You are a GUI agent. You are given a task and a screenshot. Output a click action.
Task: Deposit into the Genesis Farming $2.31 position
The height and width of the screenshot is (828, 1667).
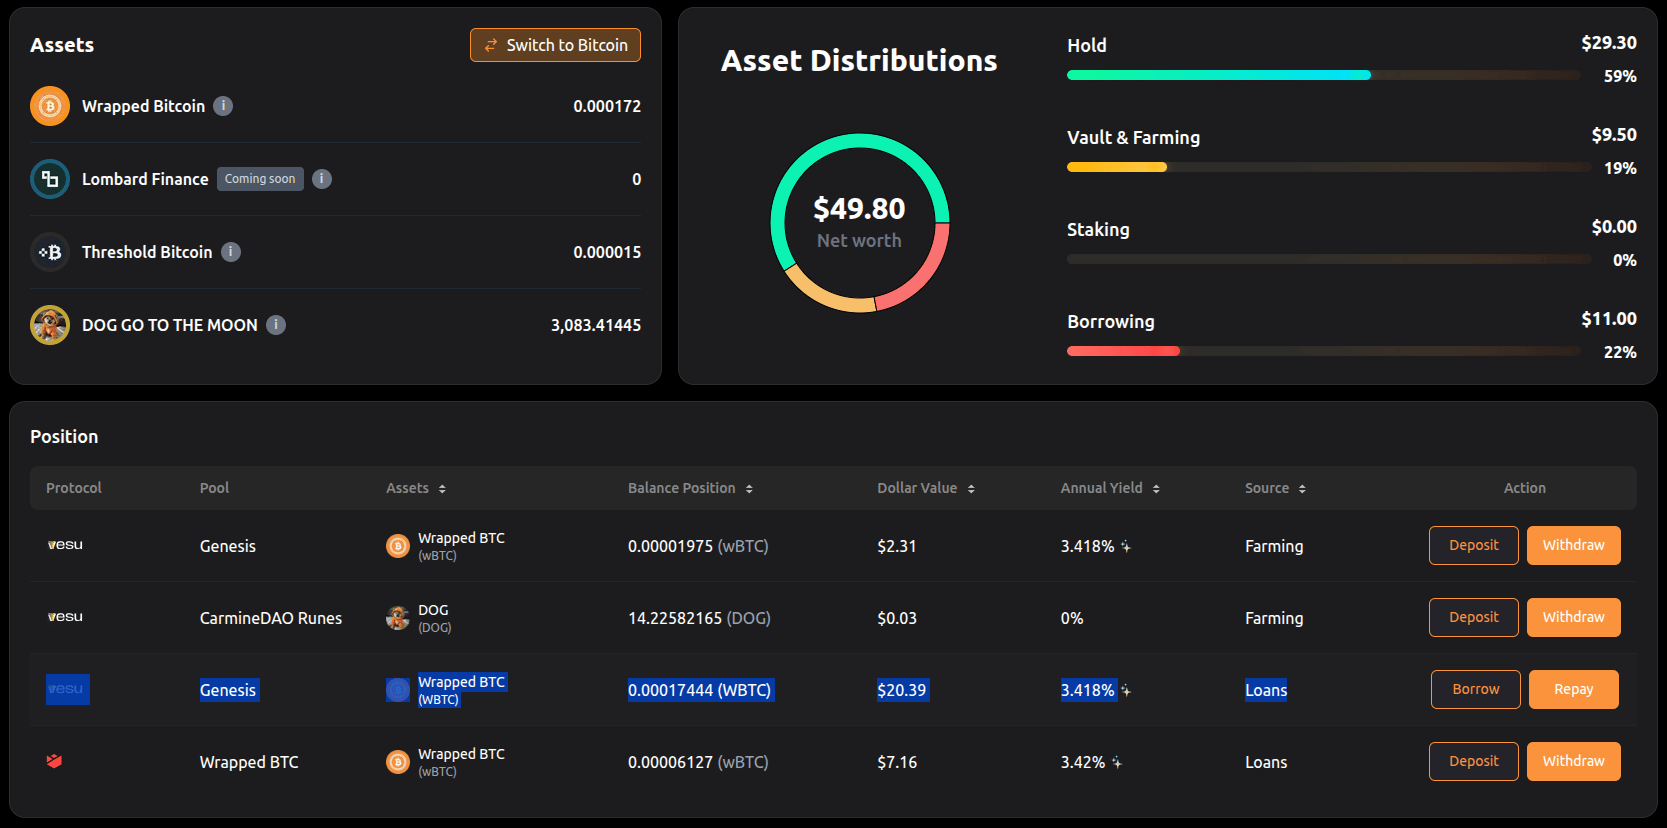1474,545
